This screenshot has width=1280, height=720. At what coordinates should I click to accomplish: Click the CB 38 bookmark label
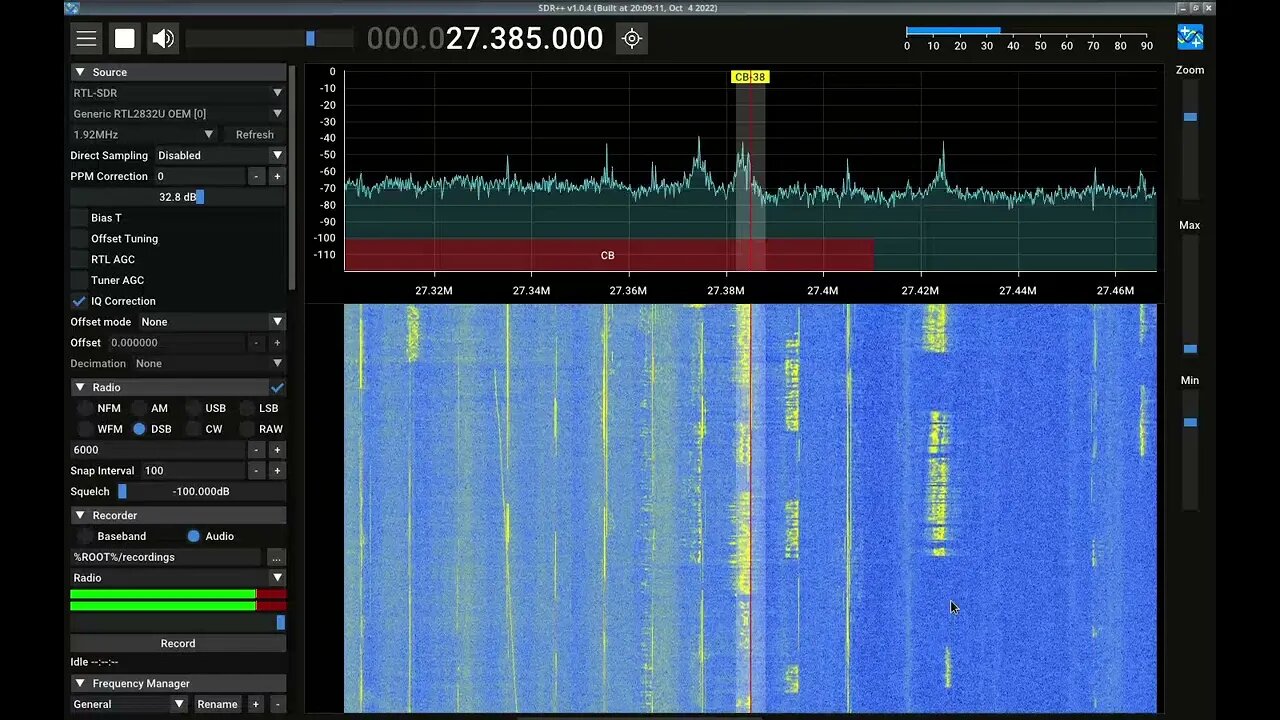pos(750,77)
